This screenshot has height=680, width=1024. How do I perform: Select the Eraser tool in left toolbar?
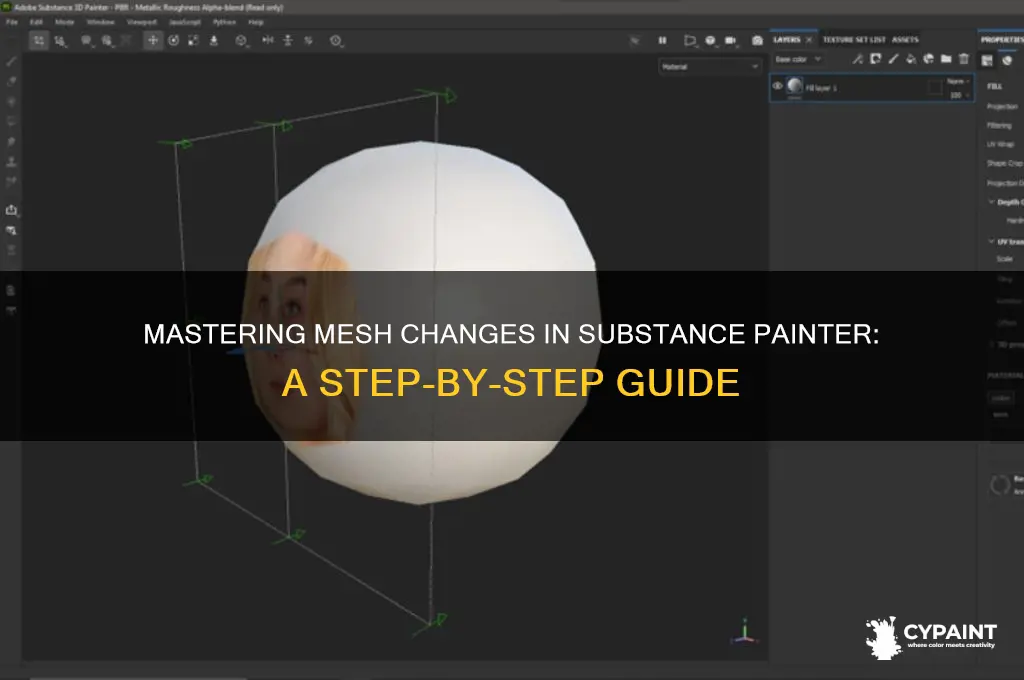(x=11, y=82)
